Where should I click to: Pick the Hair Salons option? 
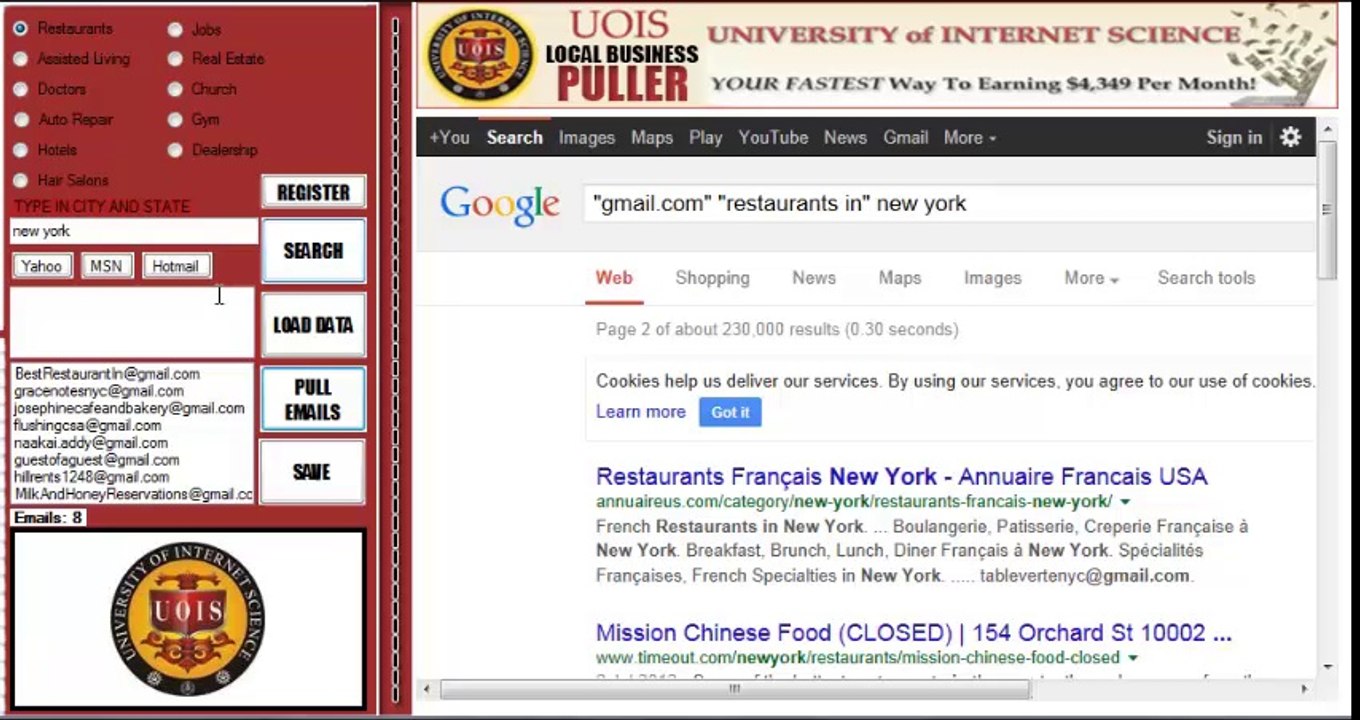pyautogui.click(x=20, y=181)
